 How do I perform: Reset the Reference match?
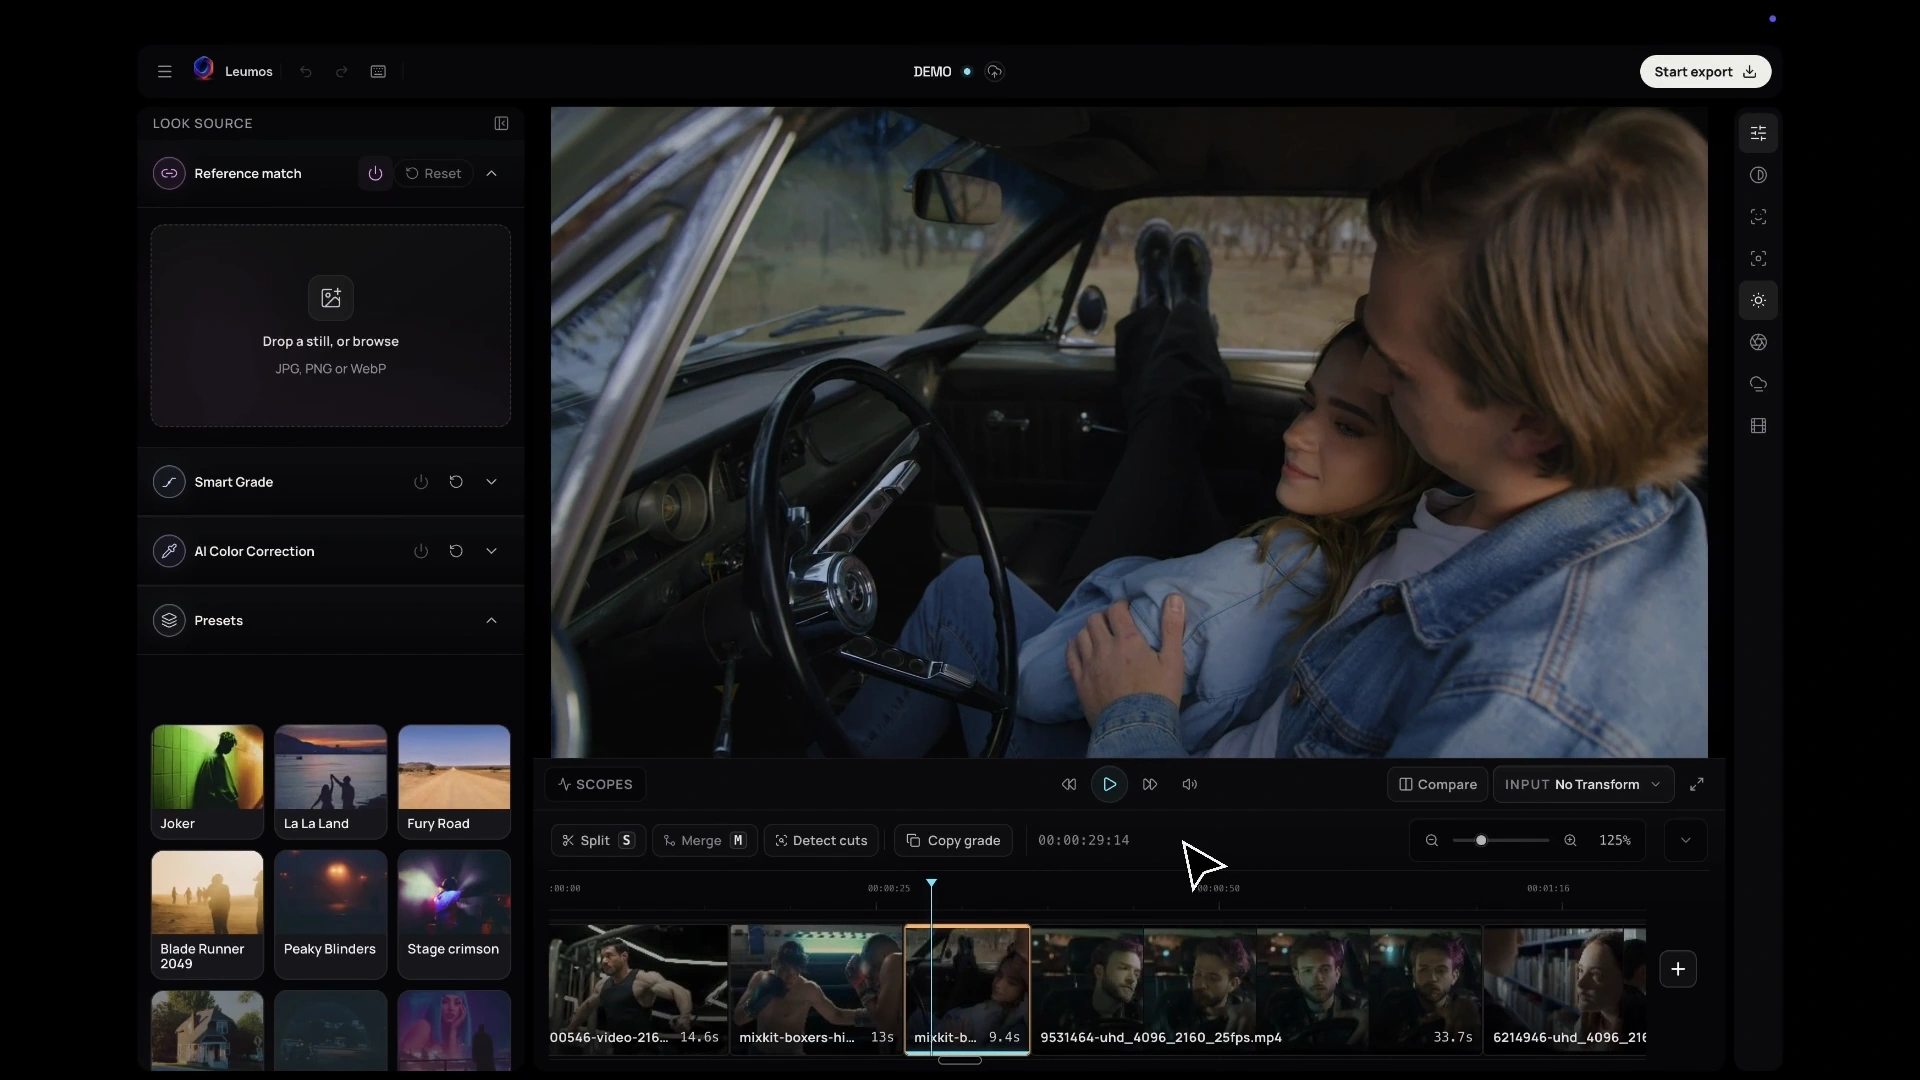[434, 174]
